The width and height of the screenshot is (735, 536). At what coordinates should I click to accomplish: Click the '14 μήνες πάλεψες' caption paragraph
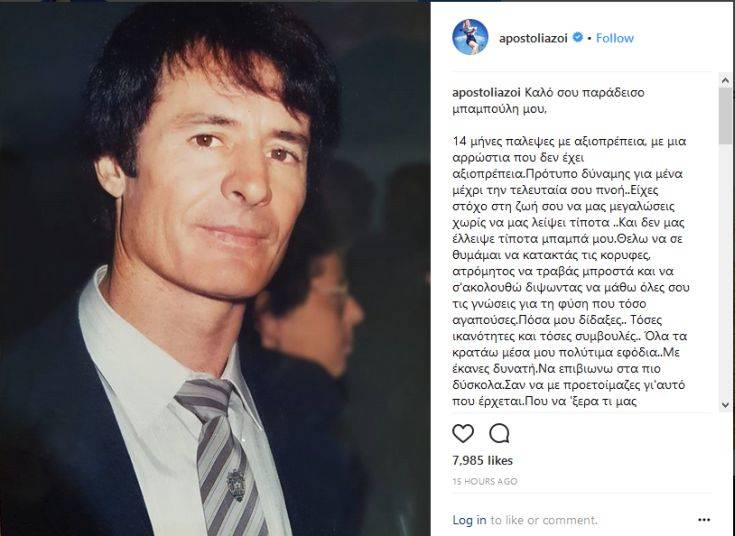[570, 272]
